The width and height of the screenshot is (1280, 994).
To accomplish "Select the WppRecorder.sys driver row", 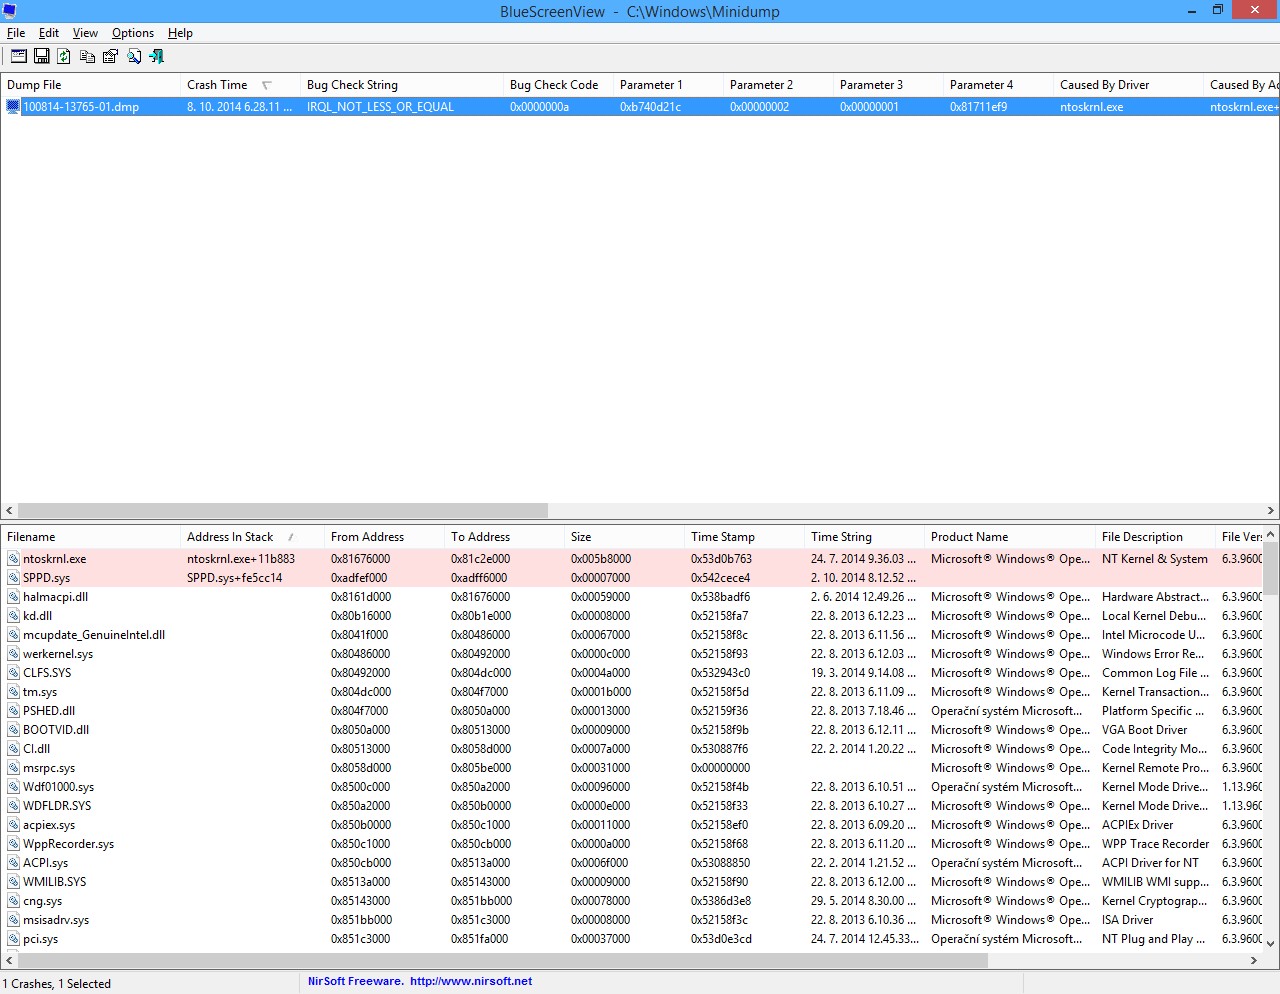I will click(x=632, y=844).
